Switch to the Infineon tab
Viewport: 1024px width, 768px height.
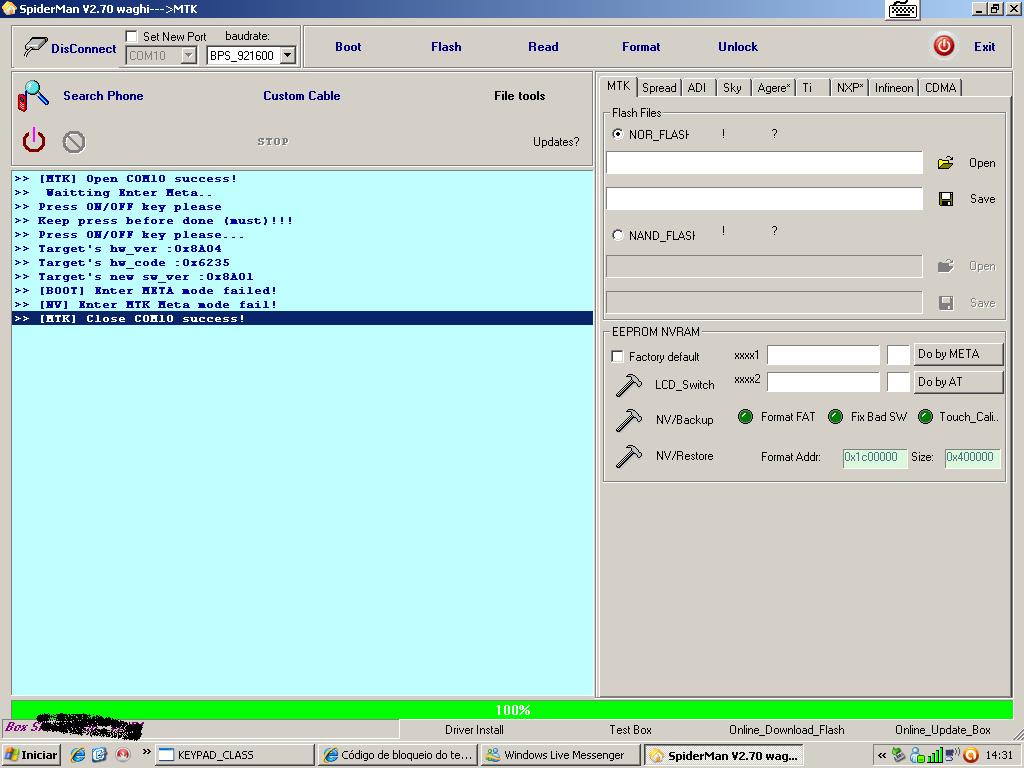[894, 88]
